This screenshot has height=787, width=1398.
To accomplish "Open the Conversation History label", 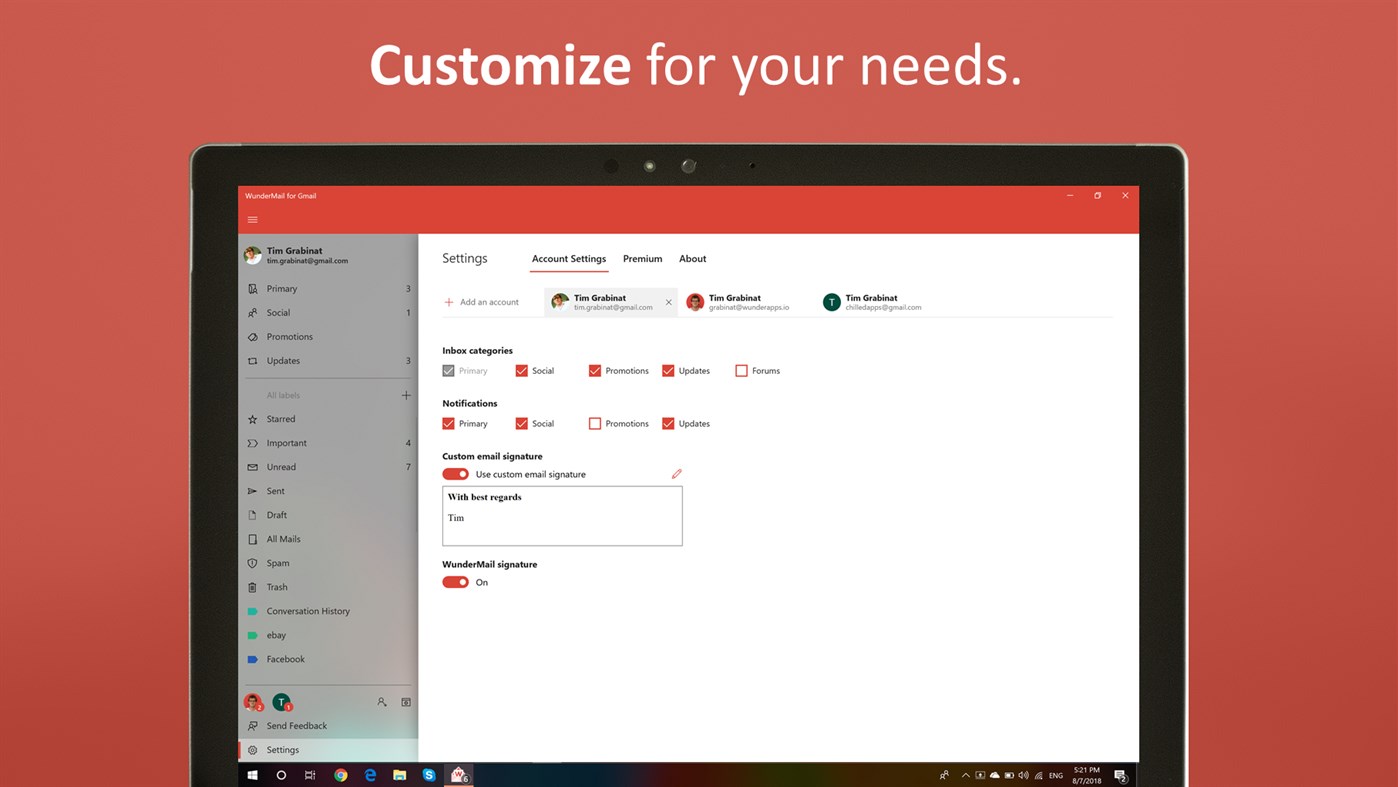I will pyautogui.click(x=307, y=610).
